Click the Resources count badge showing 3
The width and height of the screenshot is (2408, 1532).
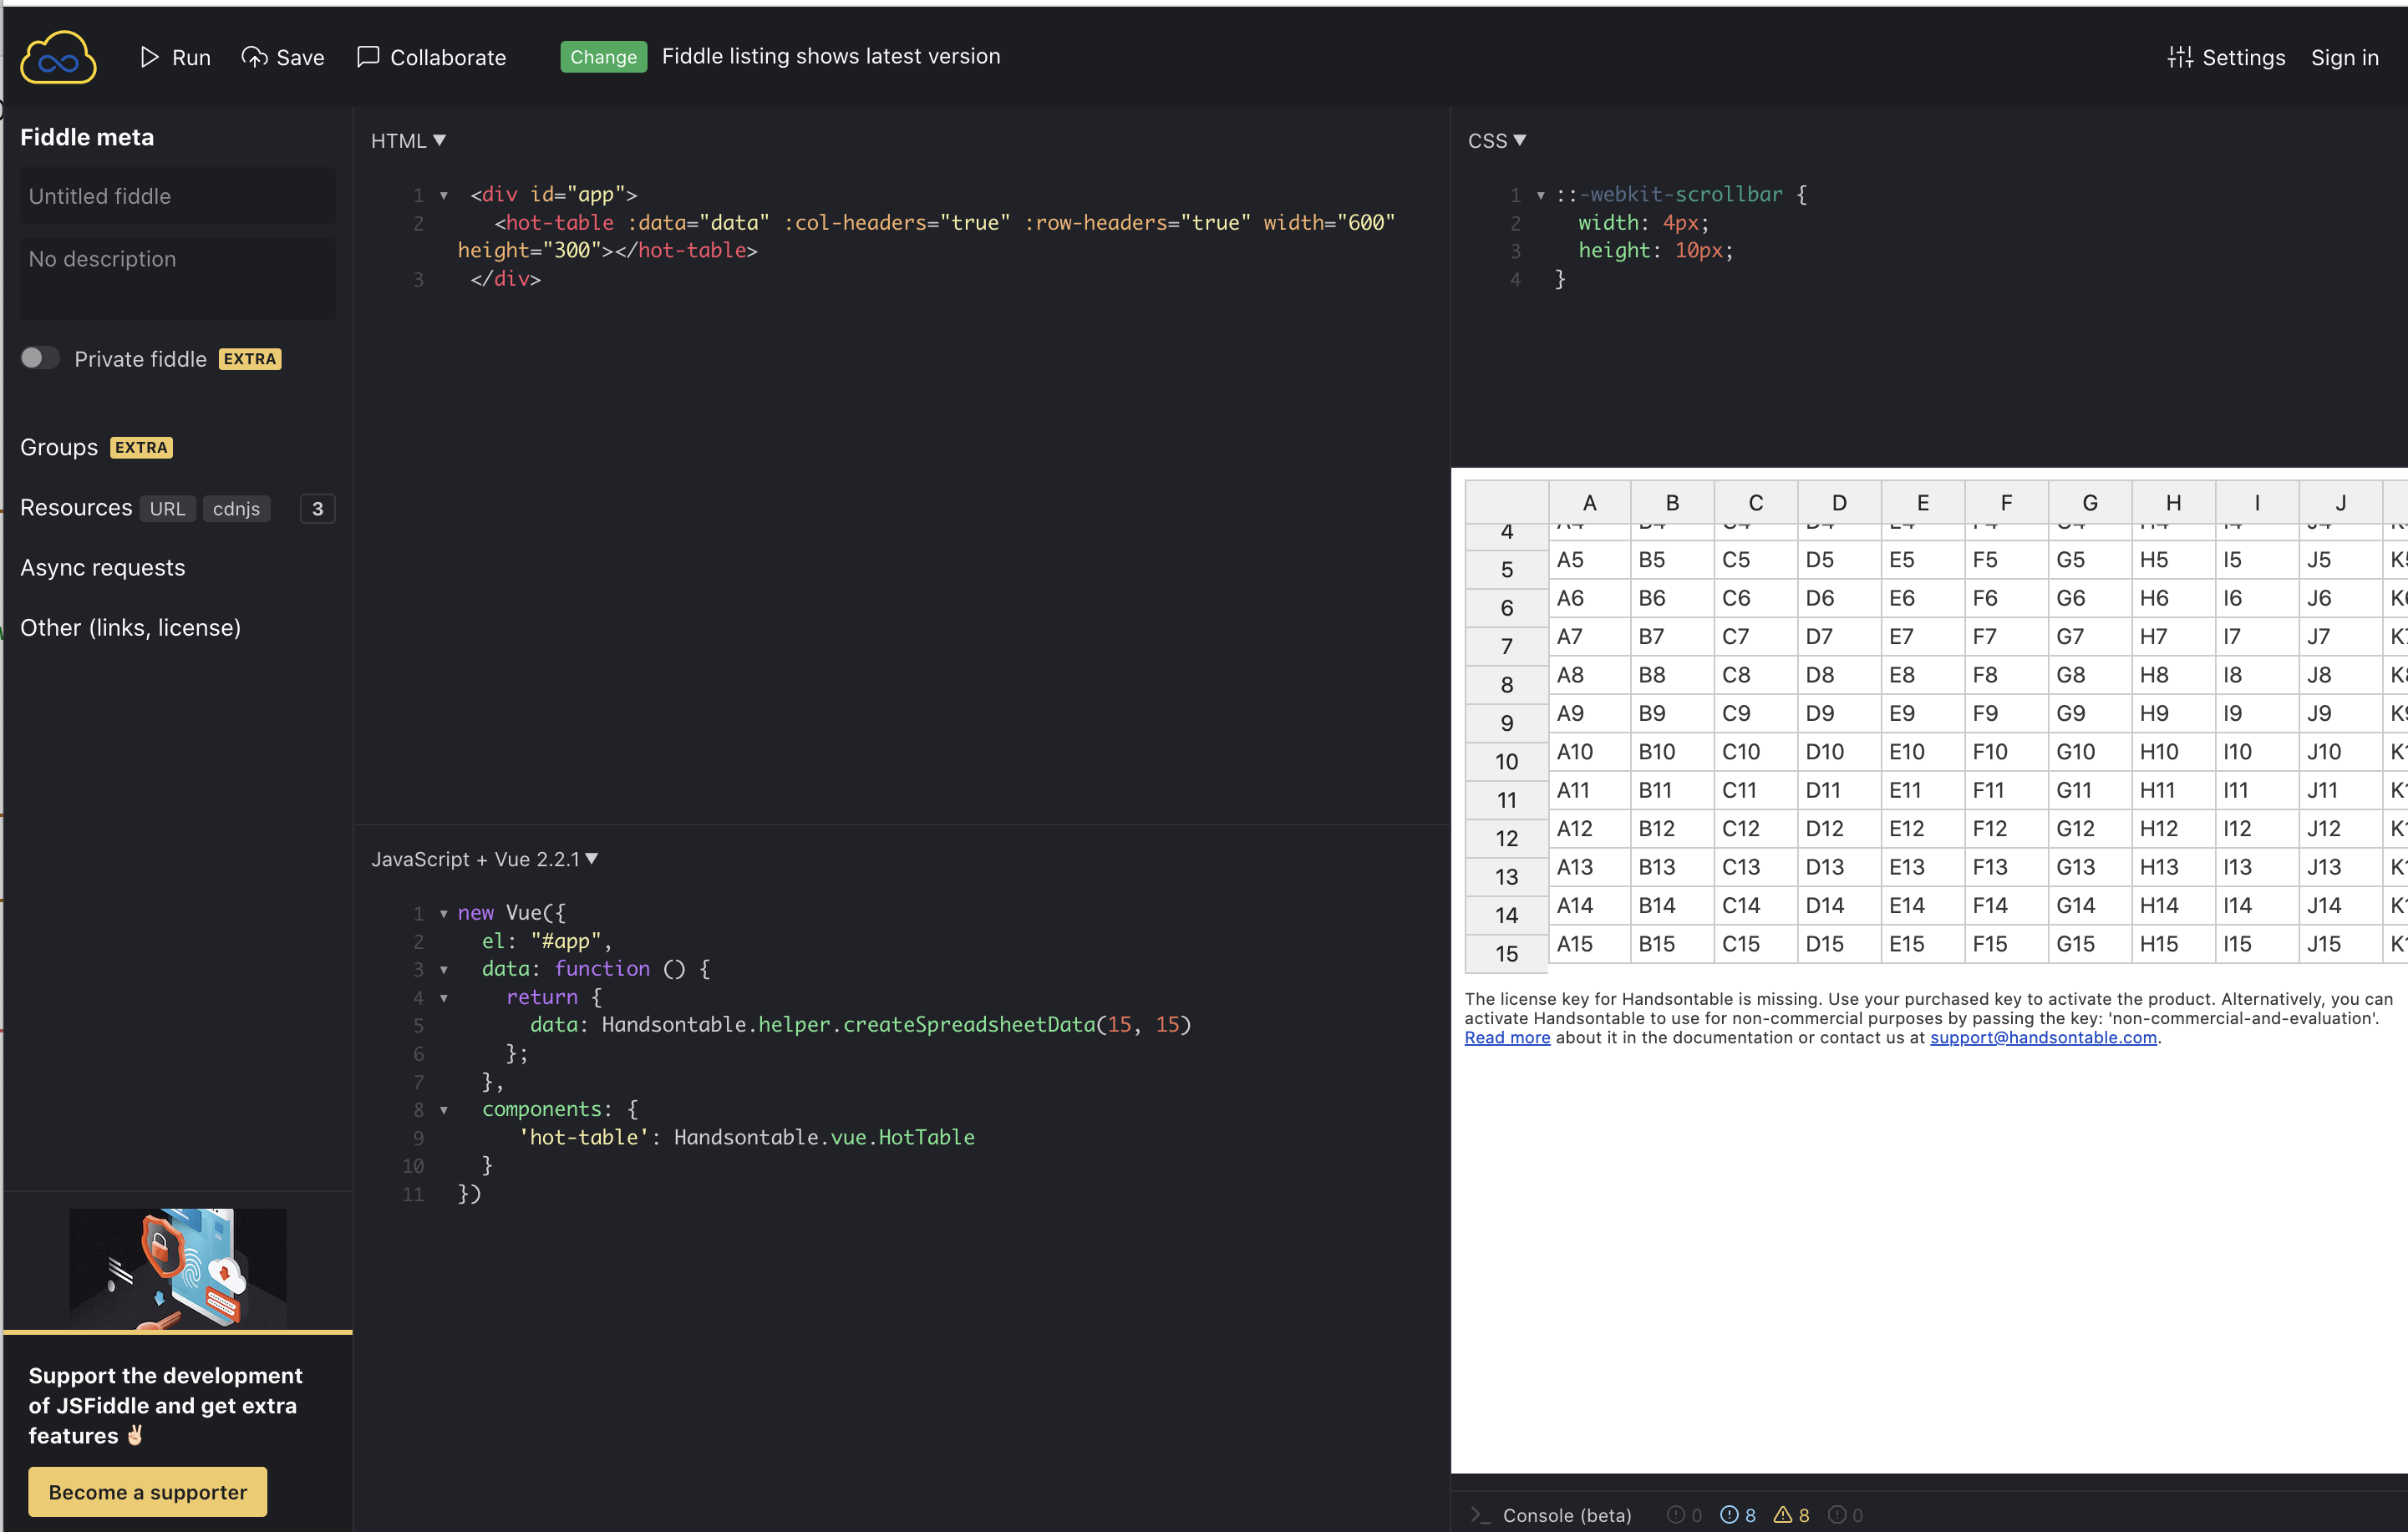pos(317,508)
